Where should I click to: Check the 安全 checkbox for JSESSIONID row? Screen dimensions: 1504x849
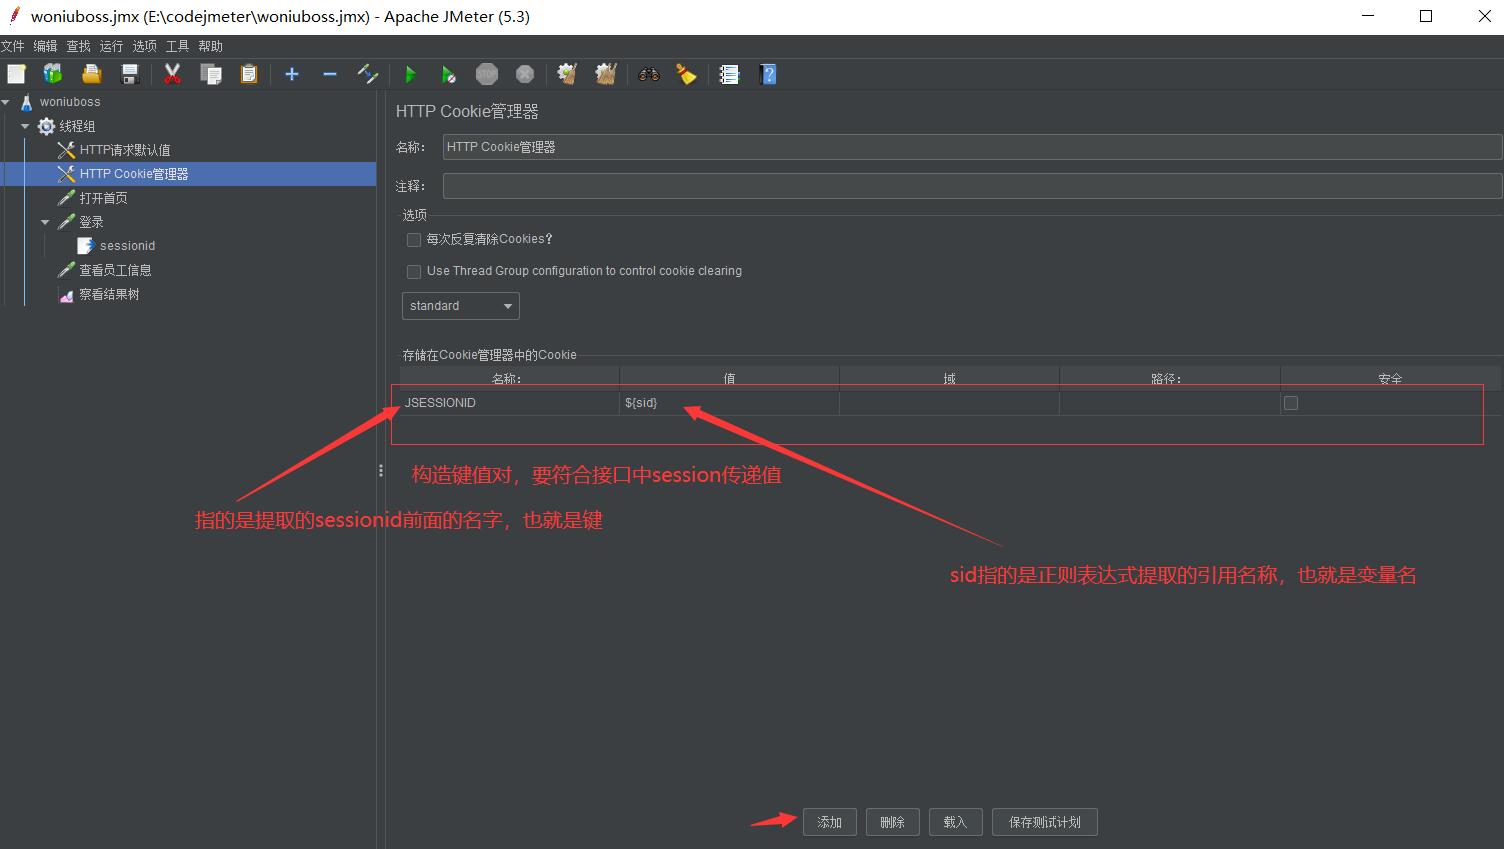(1291, 403)
